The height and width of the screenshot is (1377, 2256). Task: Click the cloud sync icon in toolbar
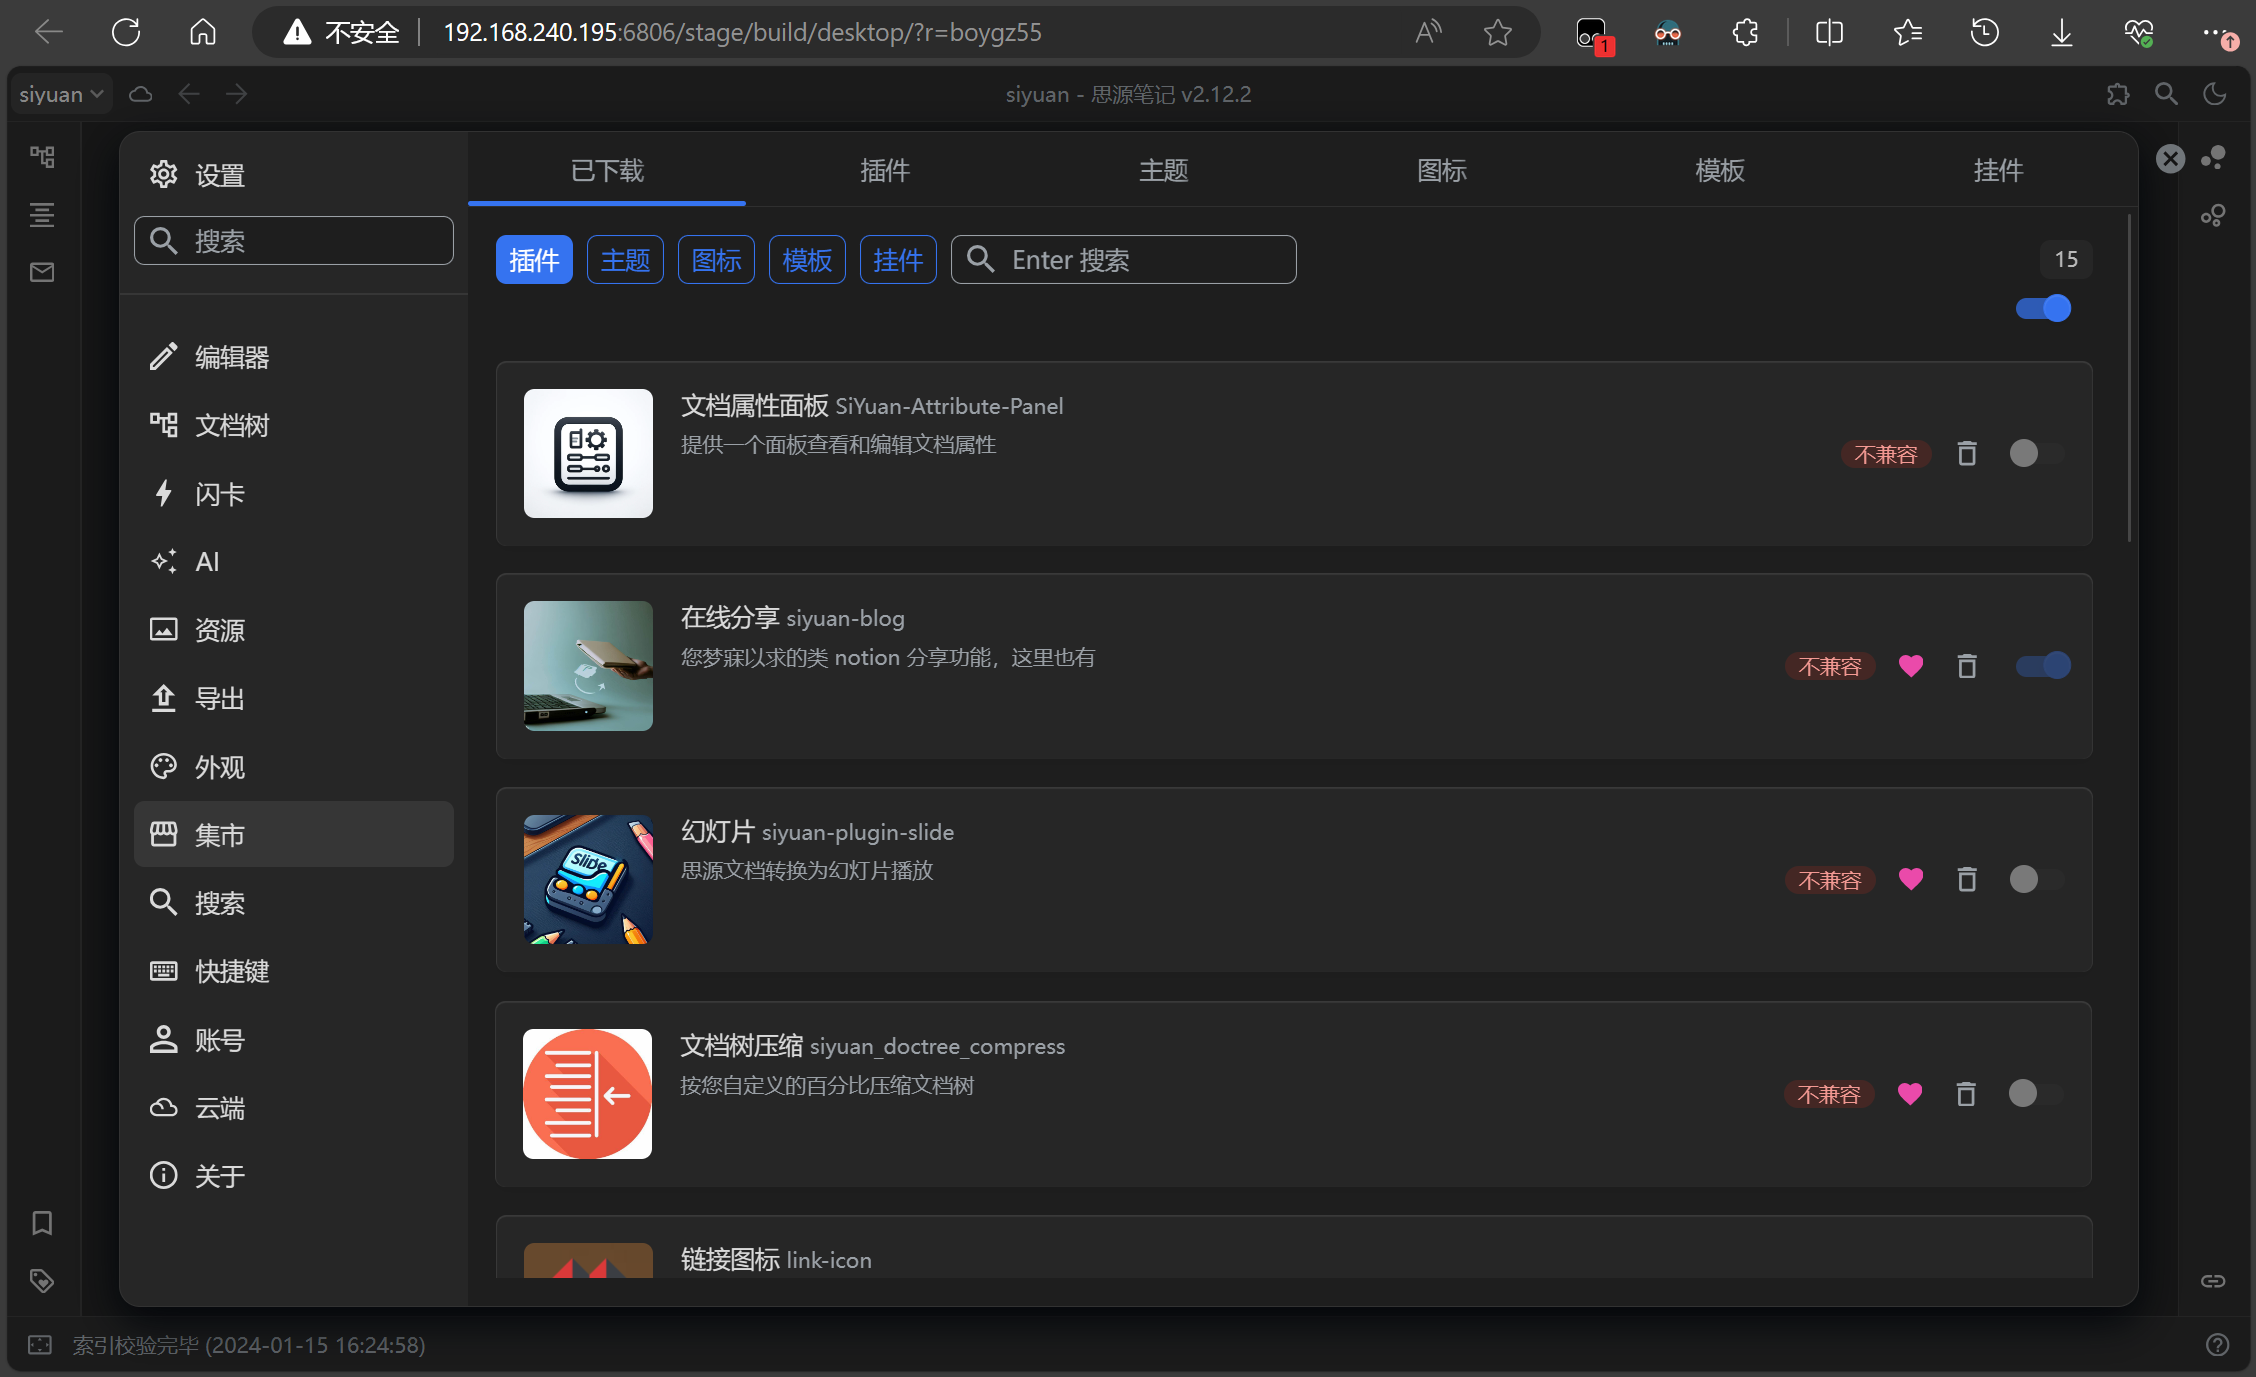click(141, 94)
